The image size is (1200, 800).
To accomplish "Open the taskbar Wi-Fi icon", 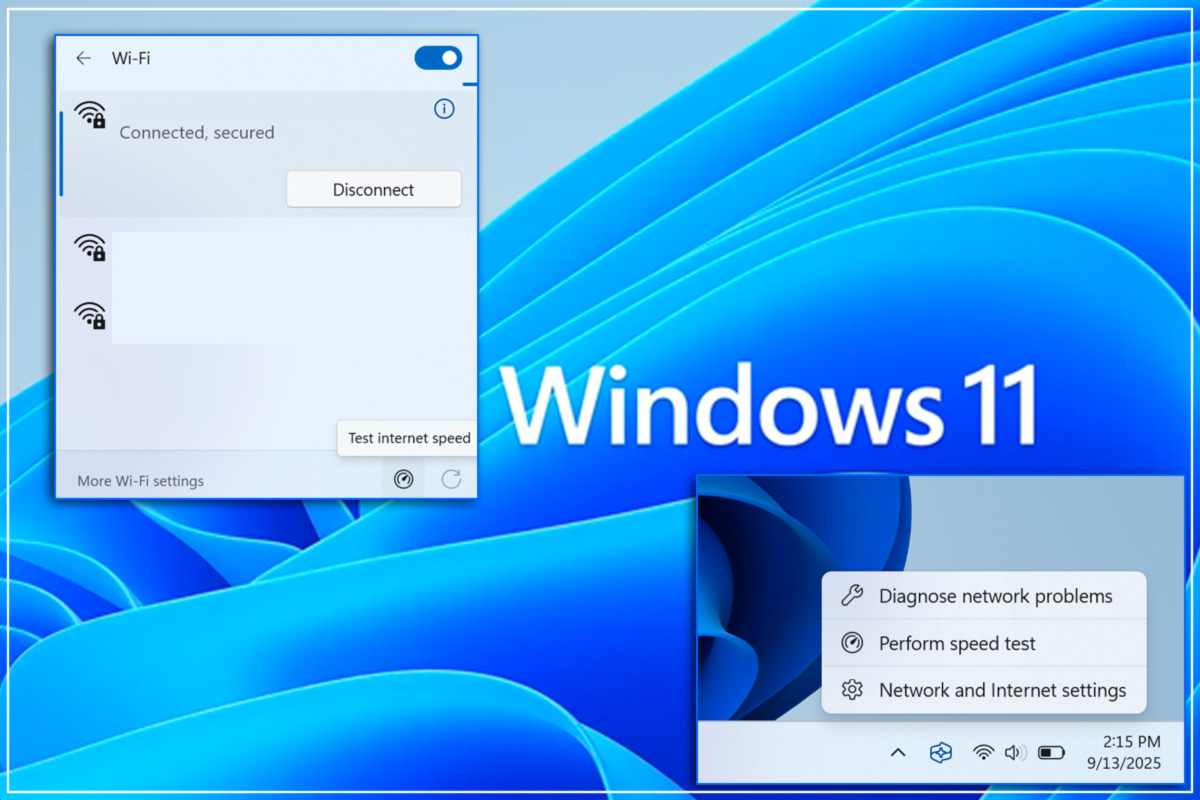I will coord(984,752).
